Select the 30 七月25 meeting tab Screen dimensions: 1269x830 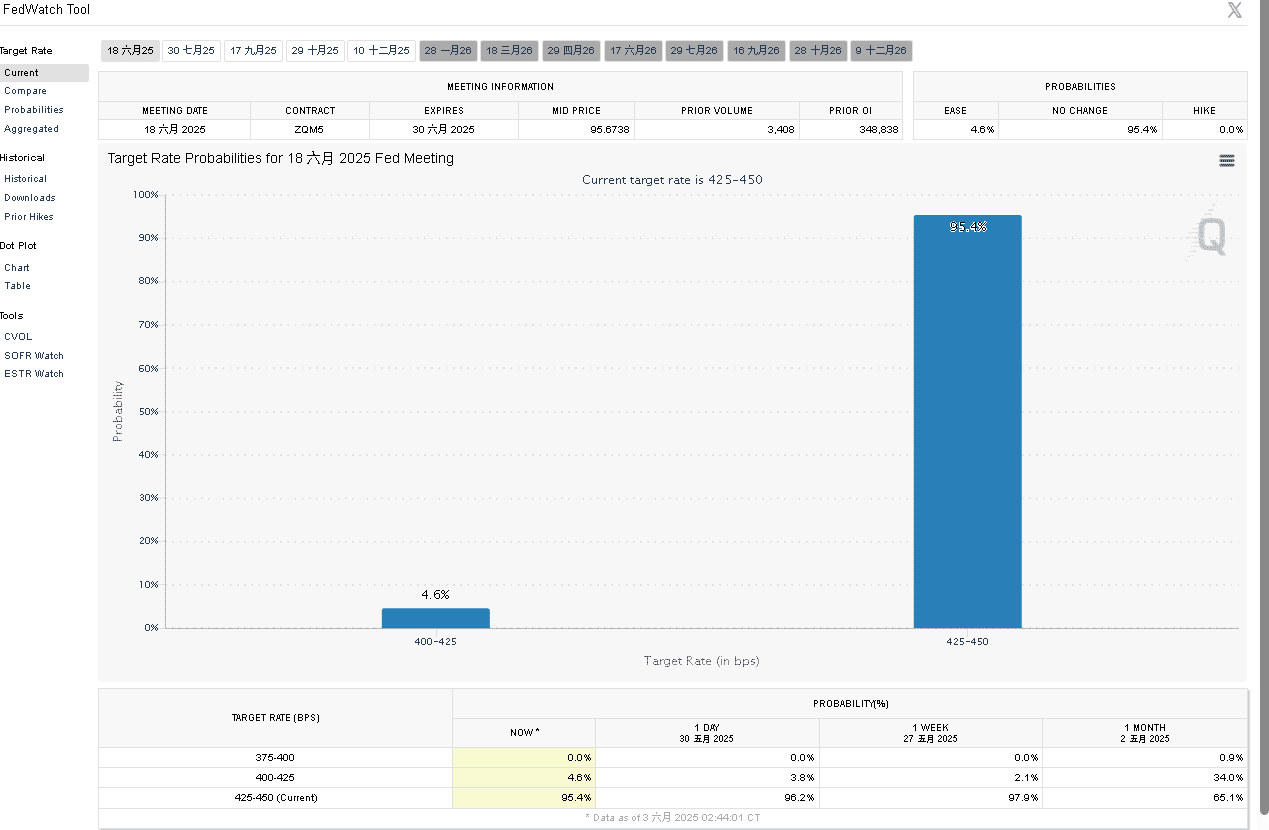pos(191,50)
